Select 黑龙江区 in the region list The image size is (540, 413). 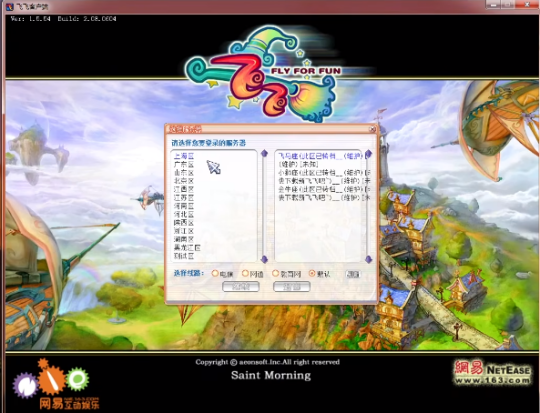point(187,247)
